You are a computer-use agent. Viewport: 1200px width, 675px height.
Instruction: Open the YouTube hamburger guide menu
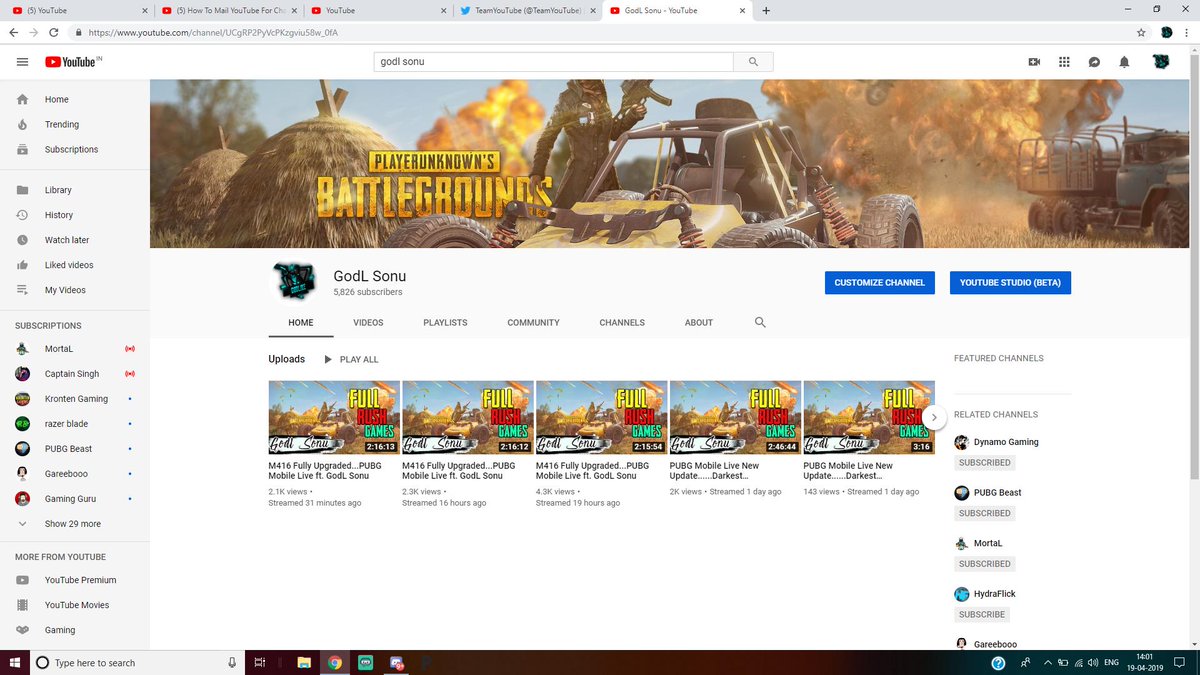pyautogui.click(x=22, y=62)
